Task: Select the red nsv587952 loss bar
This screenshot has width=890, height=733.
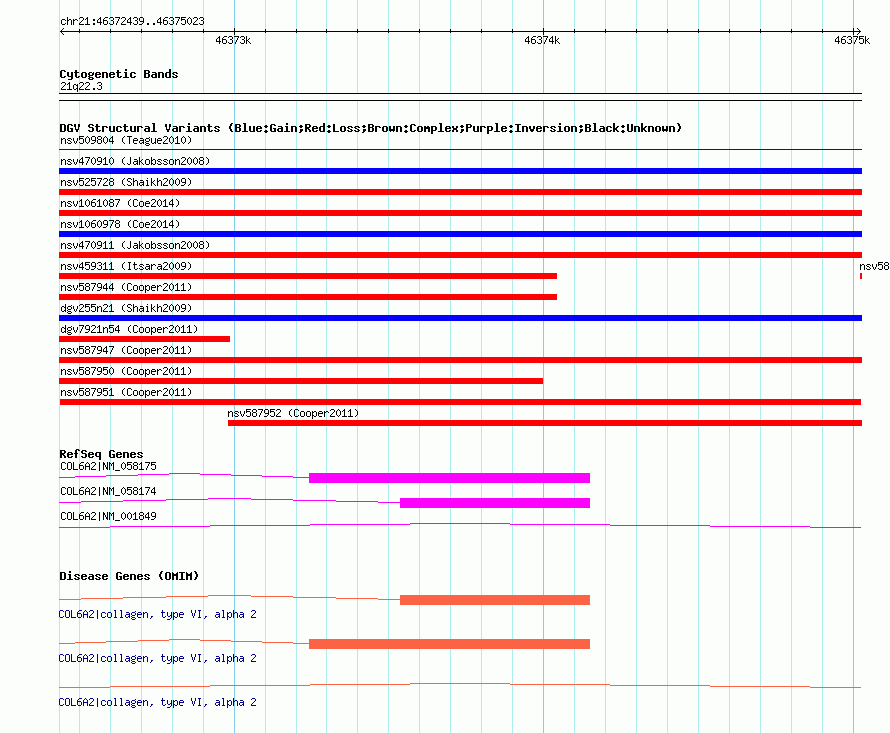Action: [545, 423]
